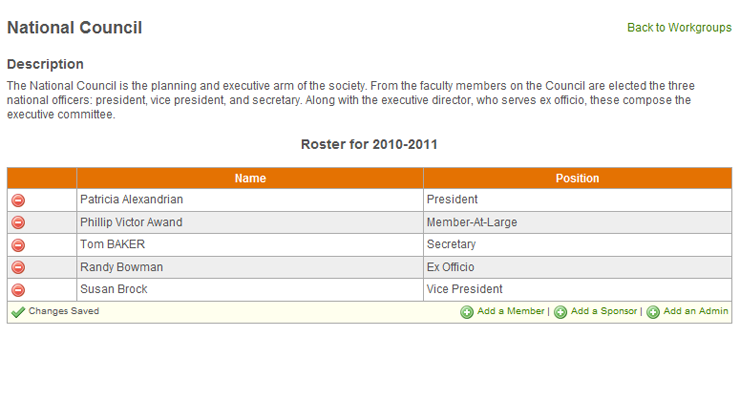Screen dimensions: 740x400
Task: Click green plus icon beside Add a Member
Action: [x=467, y=312]
